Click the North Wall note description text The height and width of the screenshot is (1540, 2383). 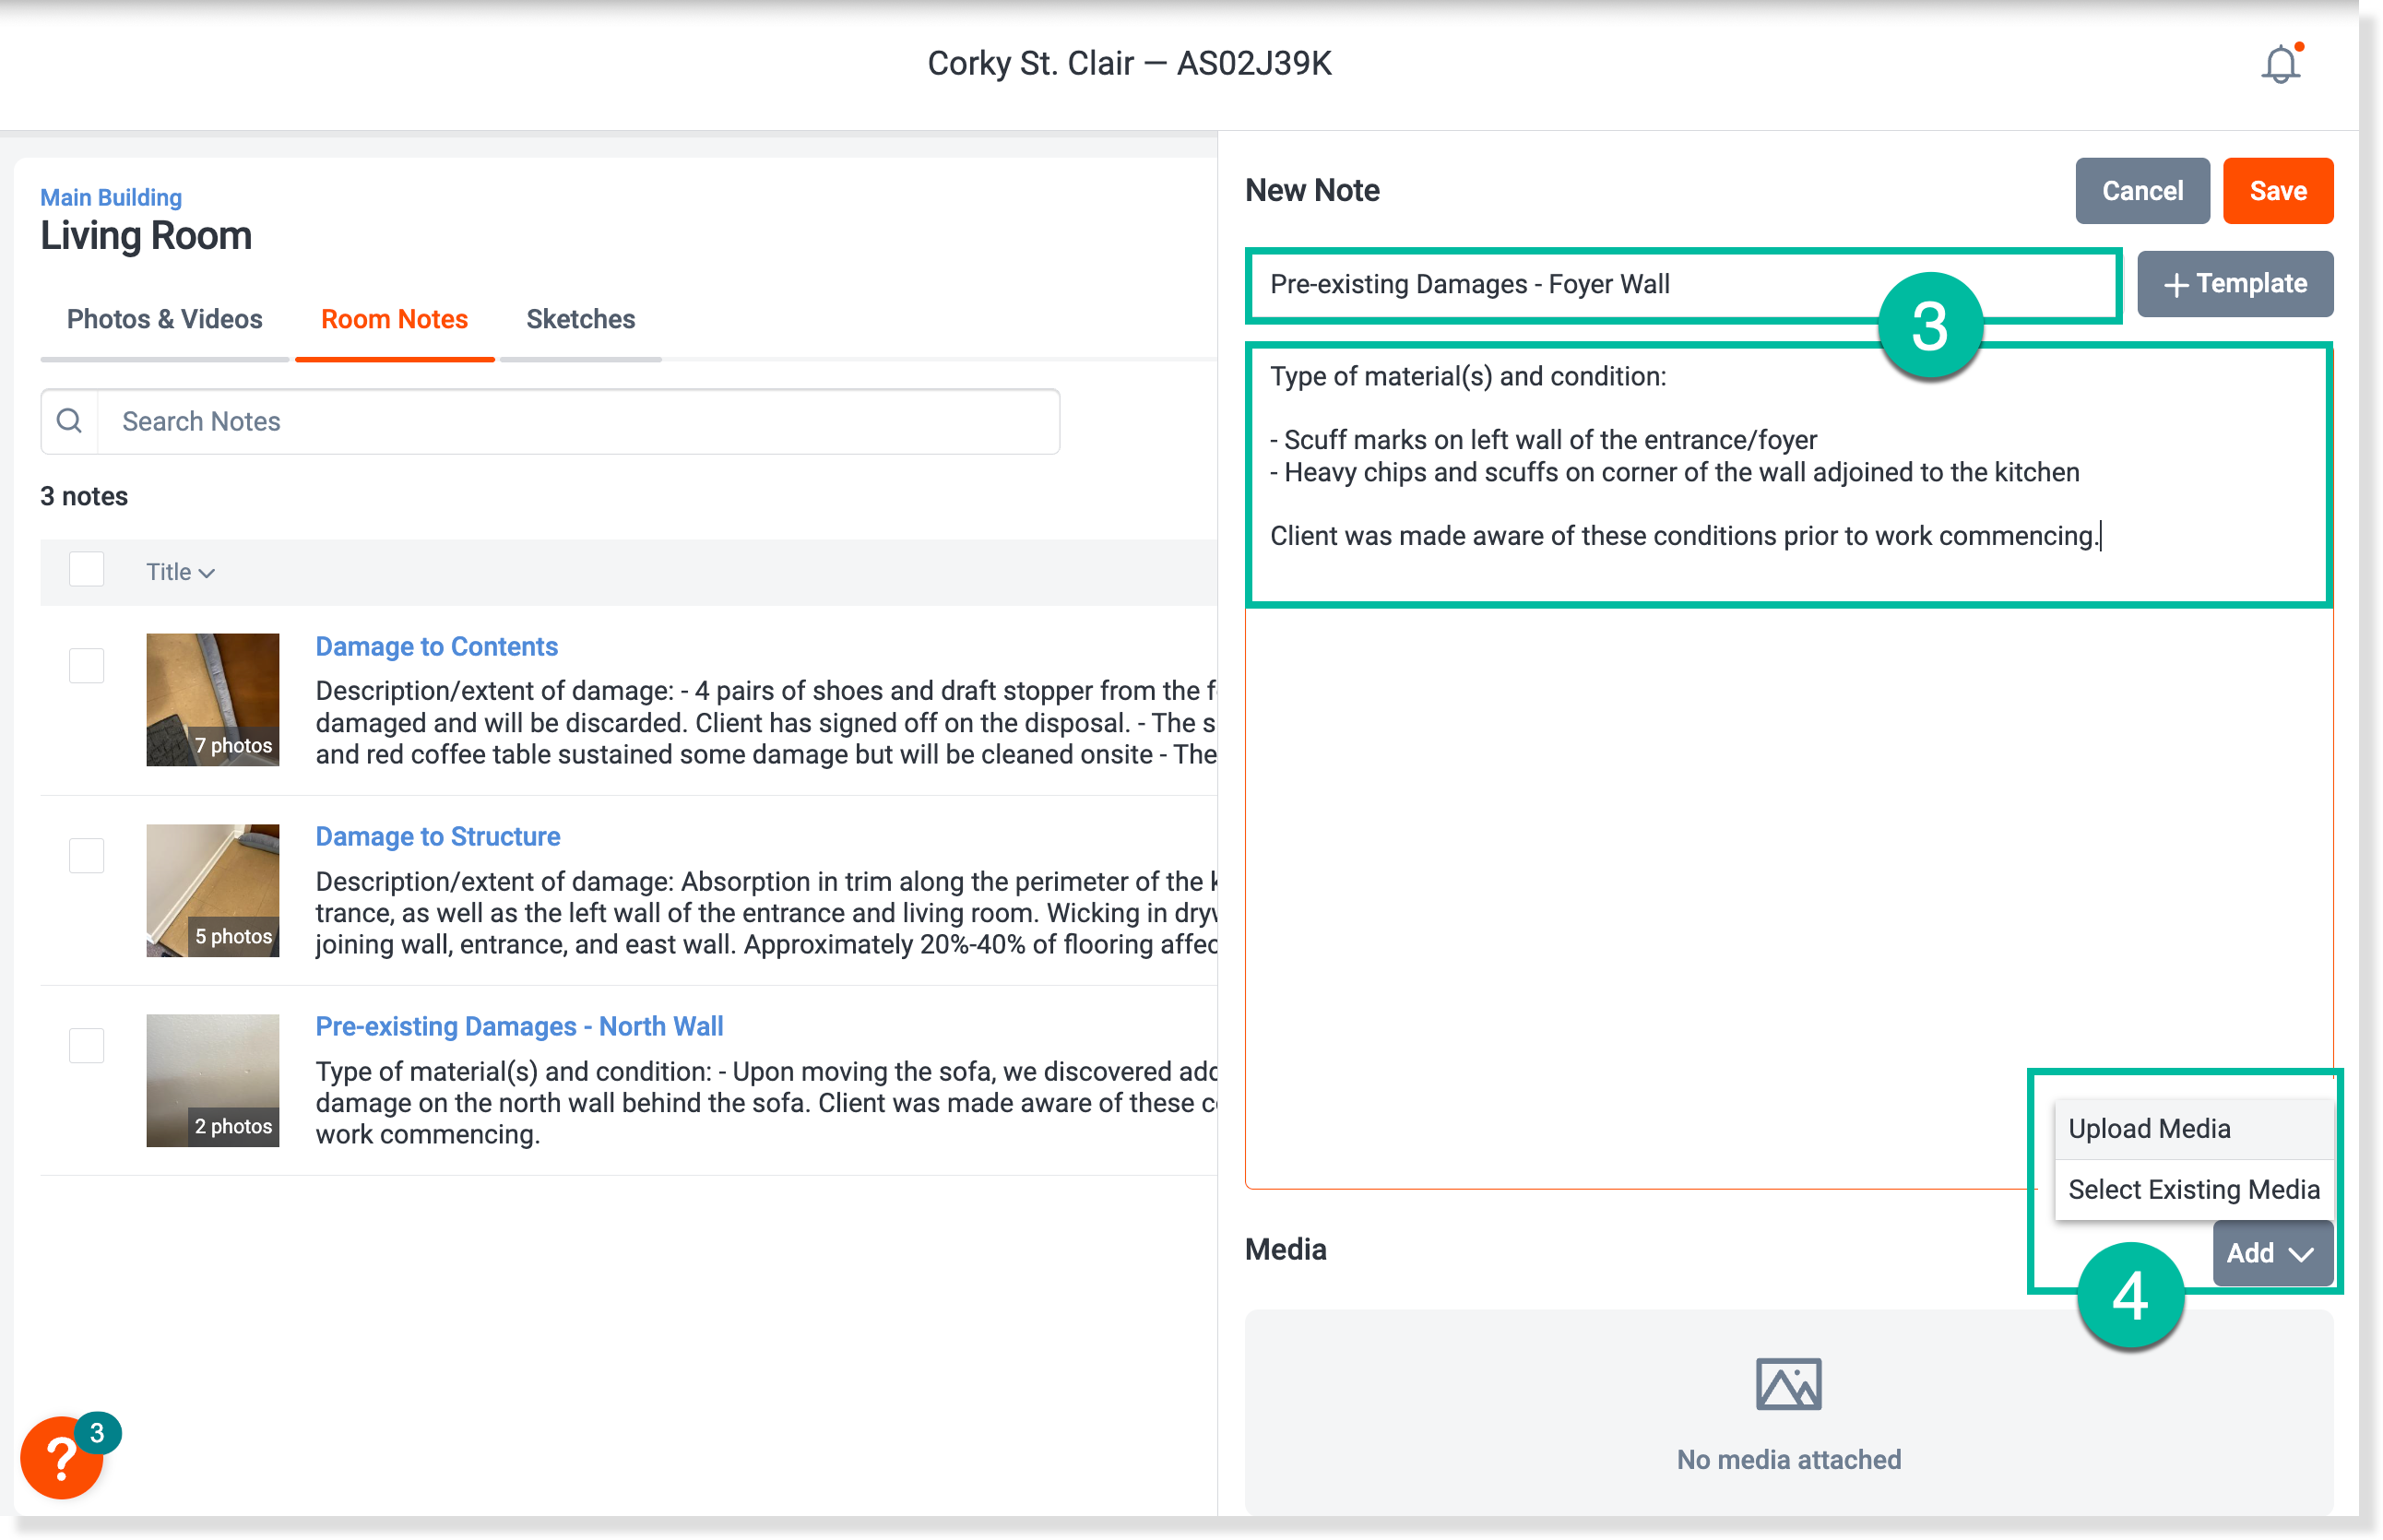click(x=766, y=1102)
